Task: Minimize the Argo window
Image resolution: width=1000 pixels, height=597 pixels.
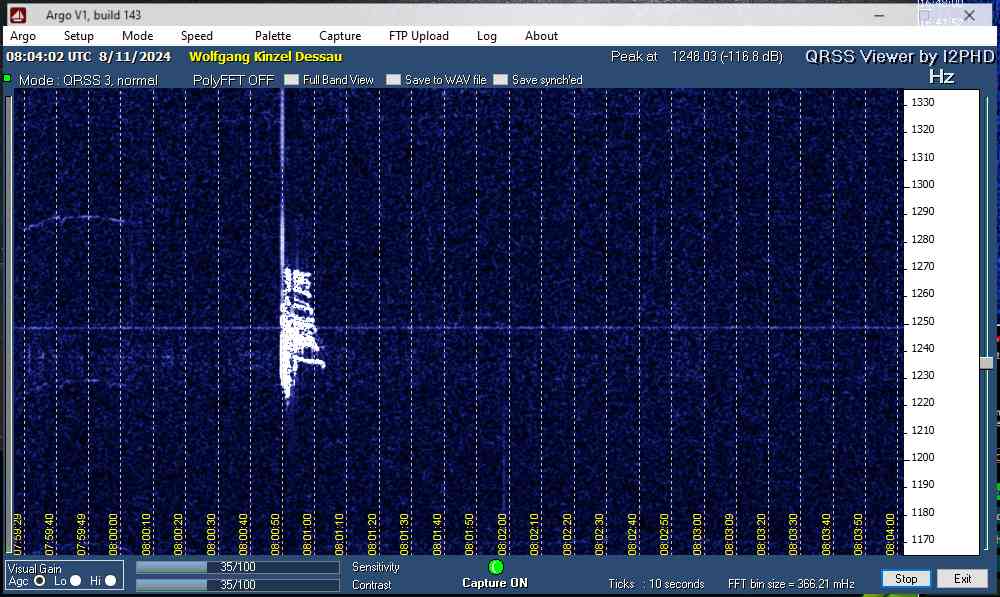Action: tap(879, 15)
